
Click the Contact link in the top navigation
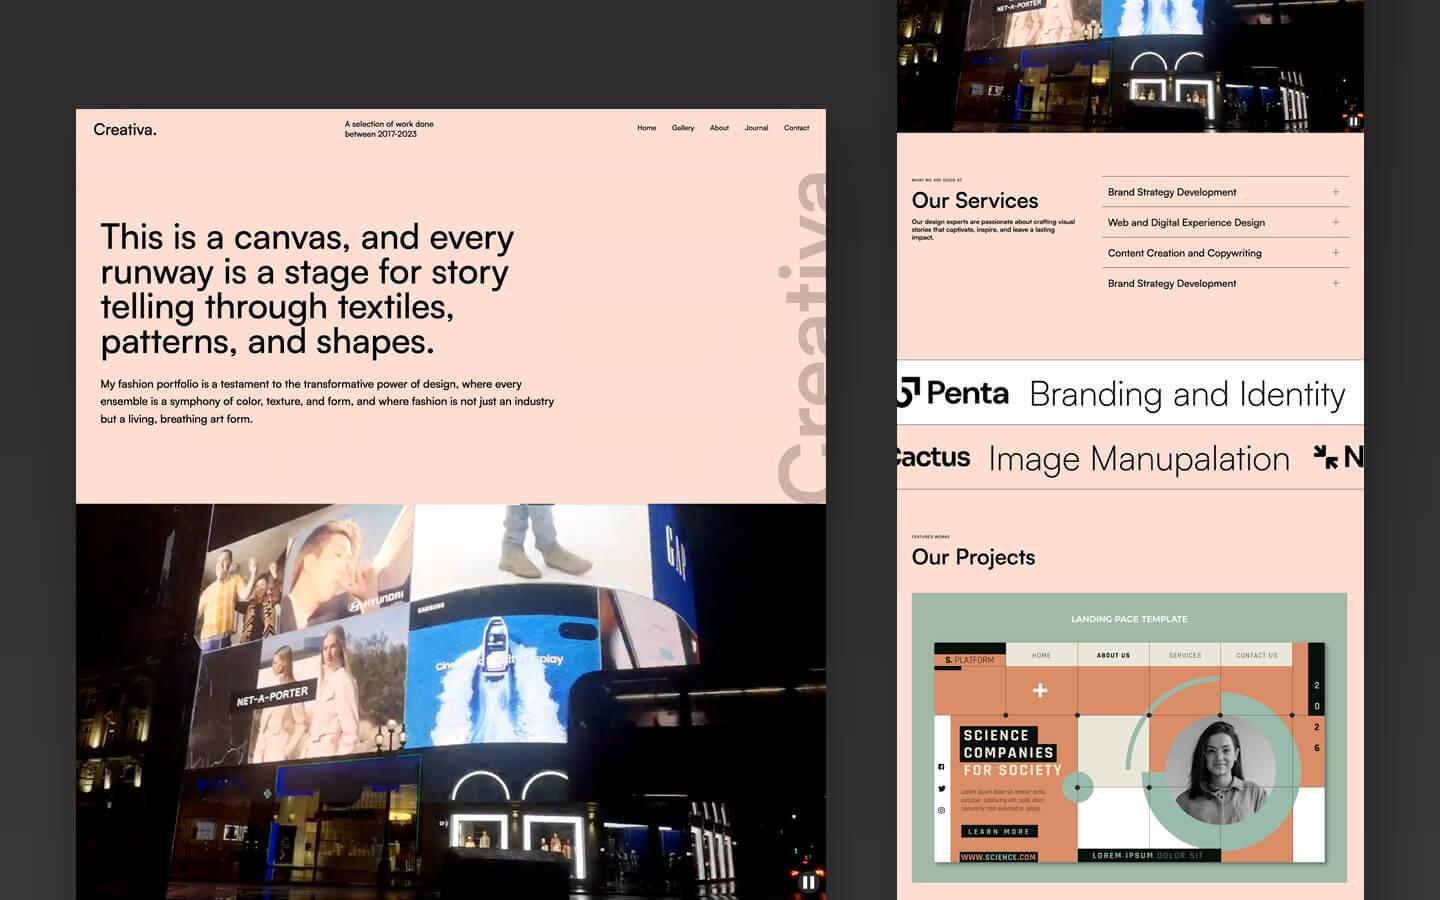tap(796, 128)
